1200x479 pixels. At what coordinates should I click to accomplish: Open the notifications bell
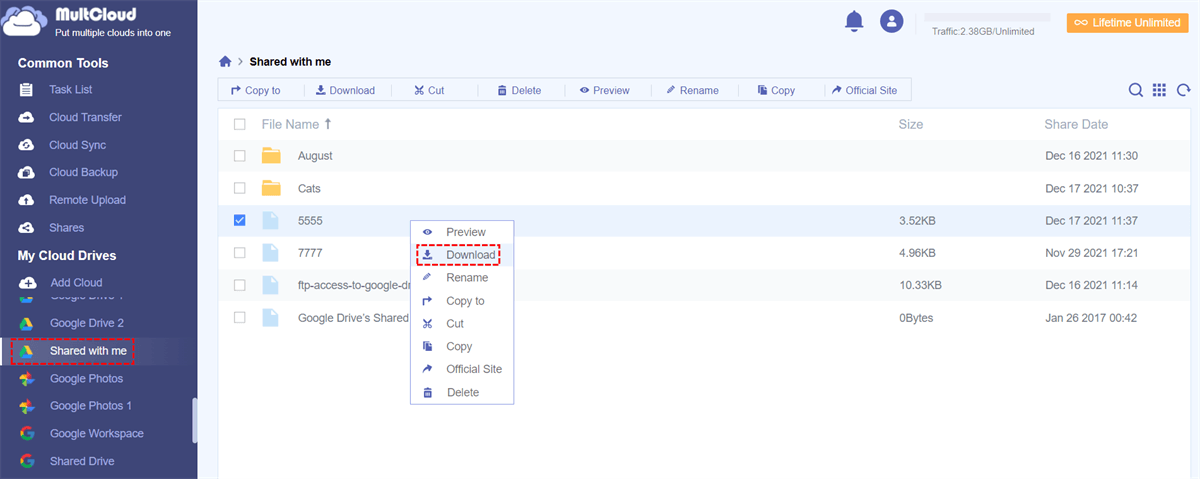pos(854,21)
